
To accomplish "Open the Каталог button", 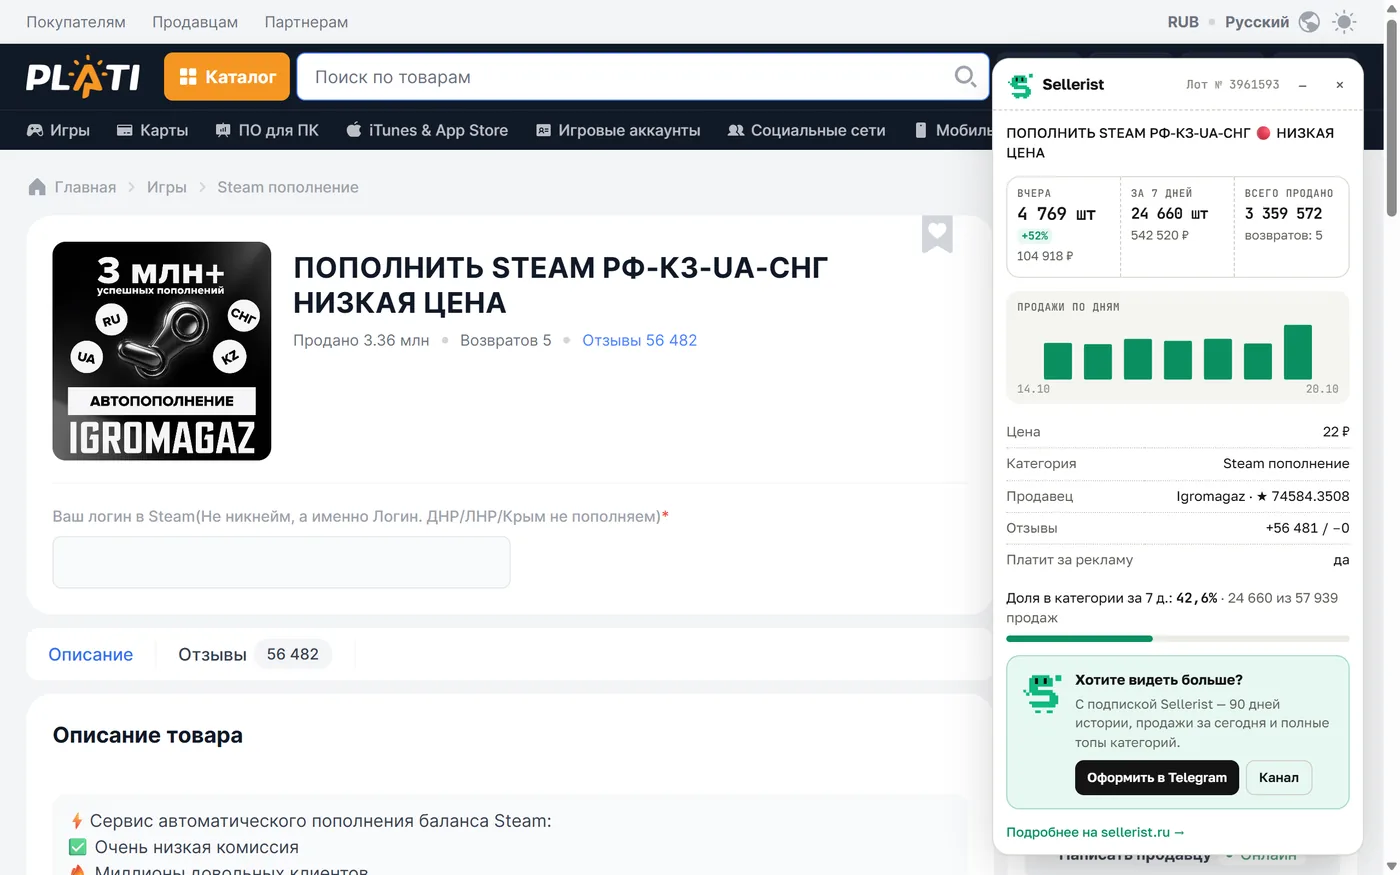I will (227, 77).
